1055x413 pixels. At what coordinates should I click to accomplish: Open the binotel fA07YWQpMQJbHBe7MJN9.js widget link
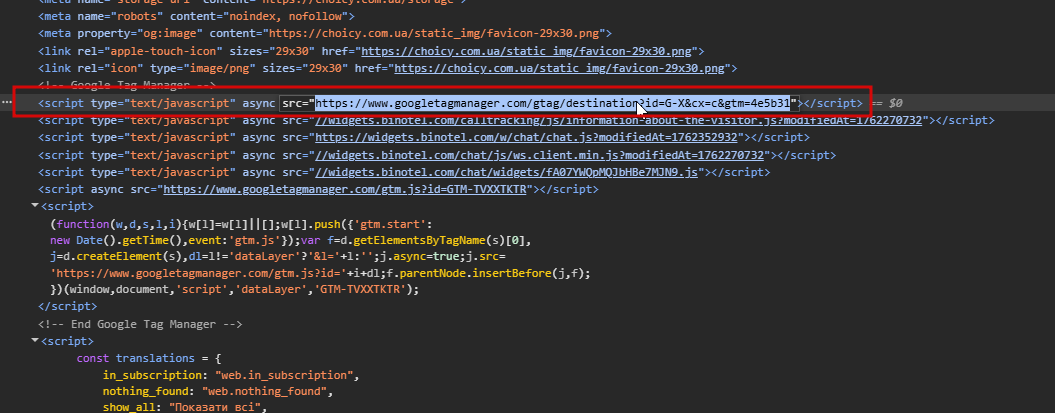pos(507,172)
